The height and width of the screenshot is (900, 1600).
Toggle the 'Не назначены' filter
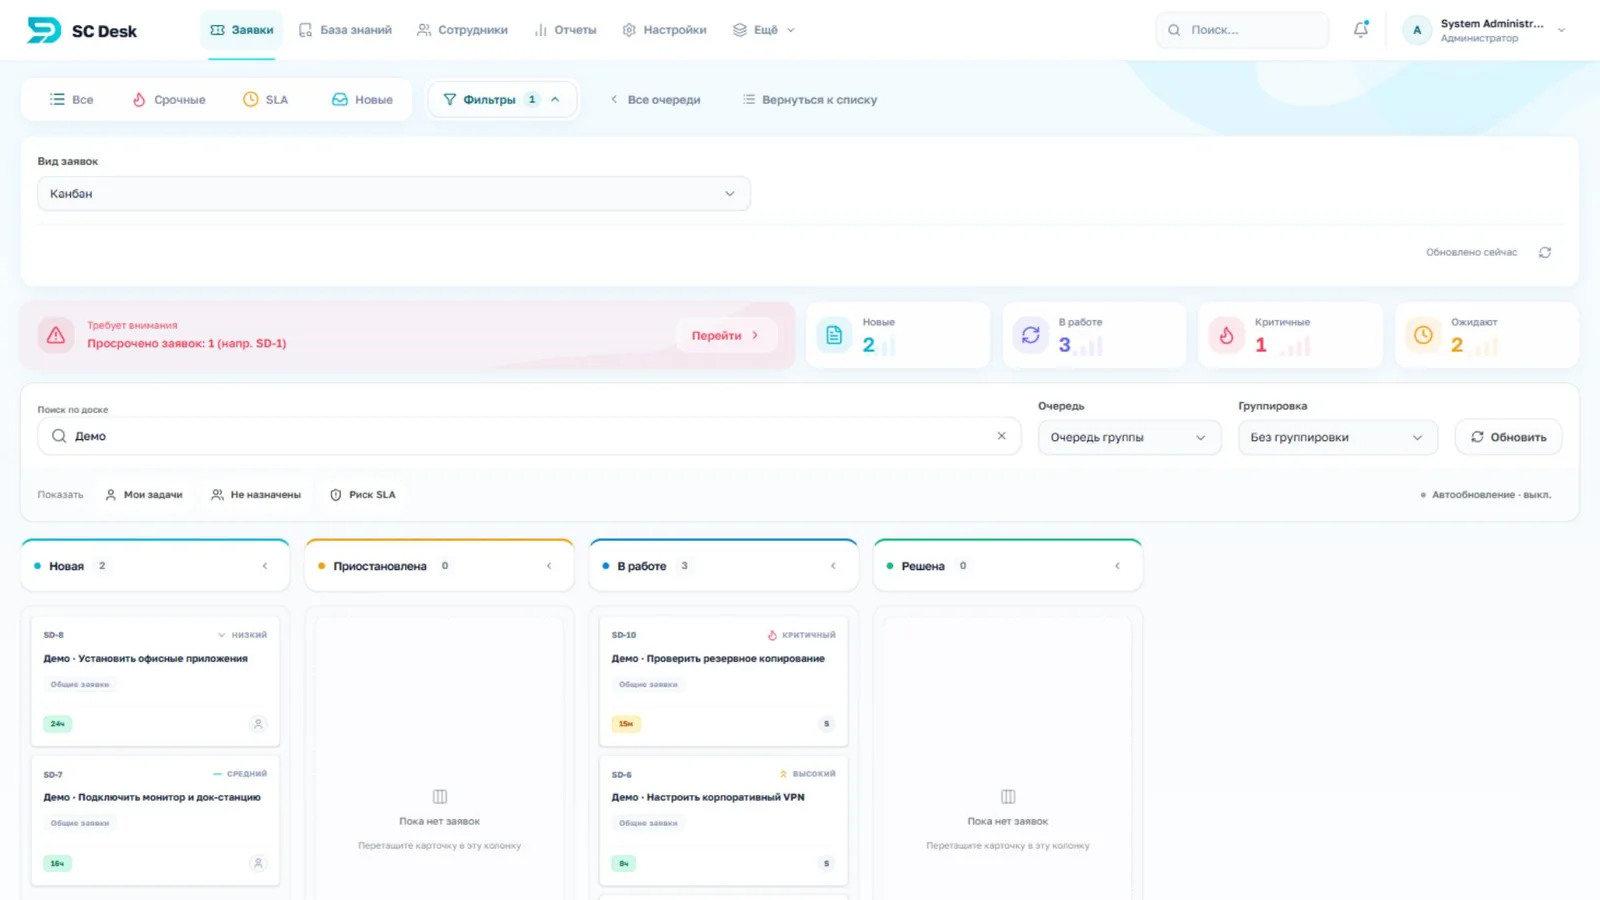coord(256,495)
